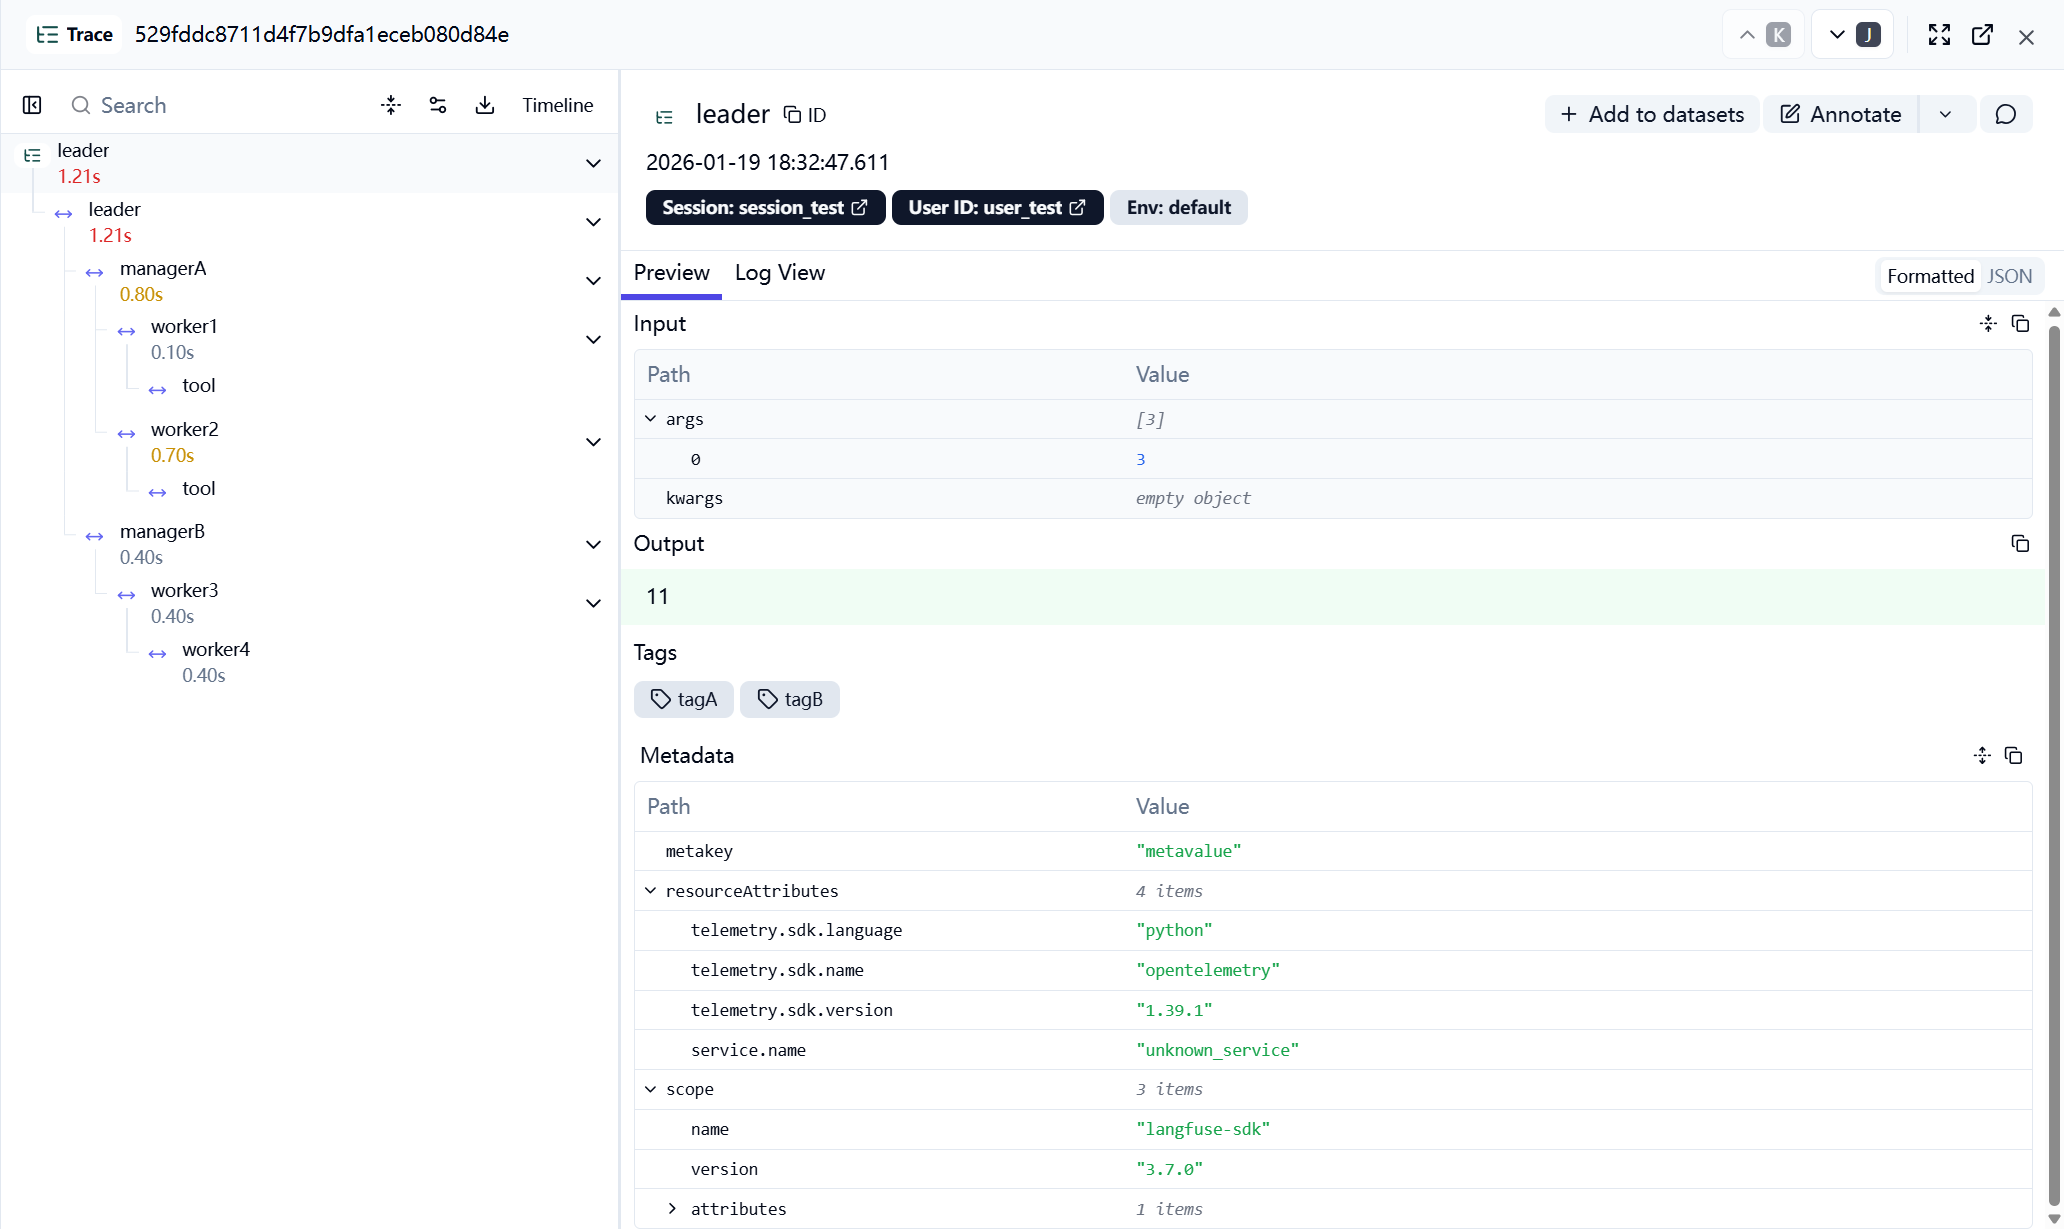Copy the leader observation ID

click(805, 115)
